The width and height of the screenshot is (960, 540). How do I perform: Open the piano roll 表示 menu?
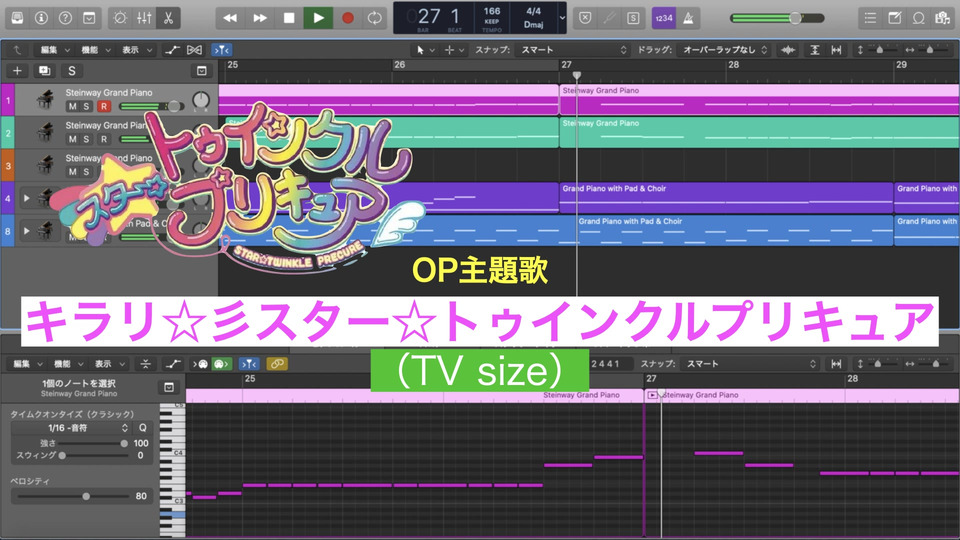click(109, 364)
